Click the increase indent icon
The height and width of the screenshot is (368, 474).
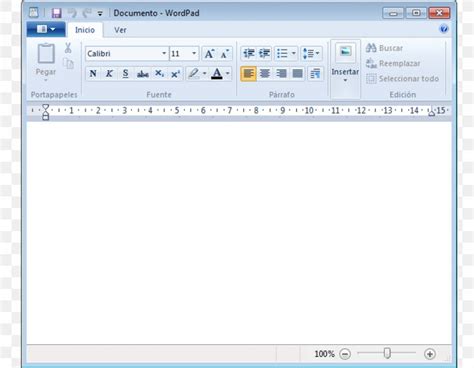(x=265, y=53)
